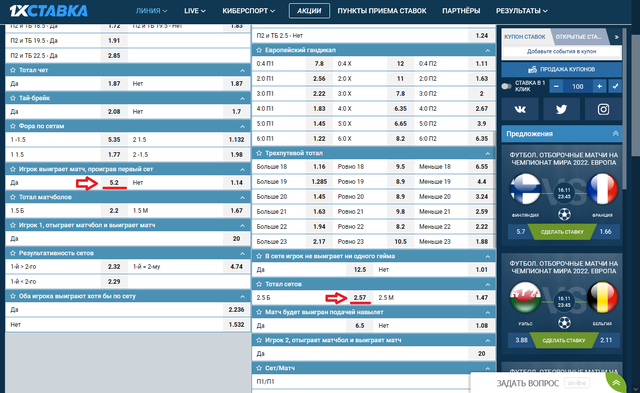Switch to Купон ставок tab
Image resolution: width=640 pixels, height=393 pixels.
tap(525, 37)
